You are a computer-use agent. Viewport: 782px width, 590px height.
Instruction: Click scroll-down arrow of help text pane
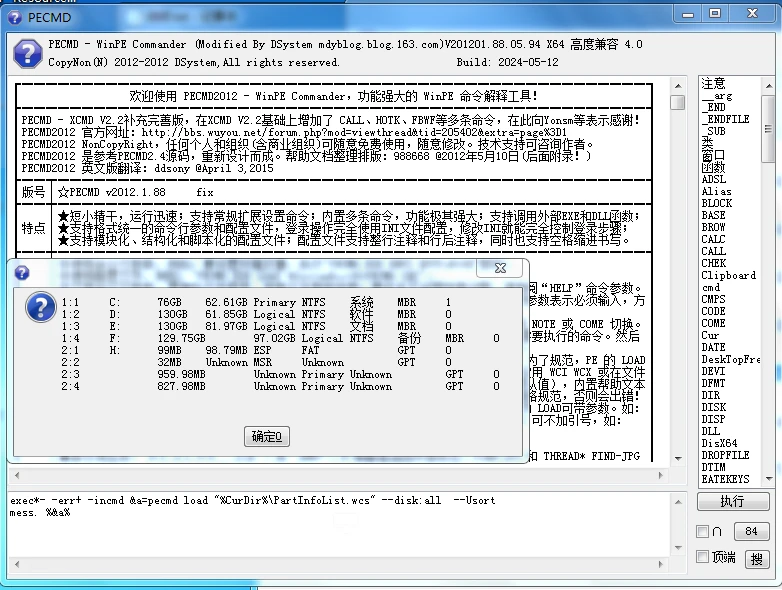click(678, 458)
